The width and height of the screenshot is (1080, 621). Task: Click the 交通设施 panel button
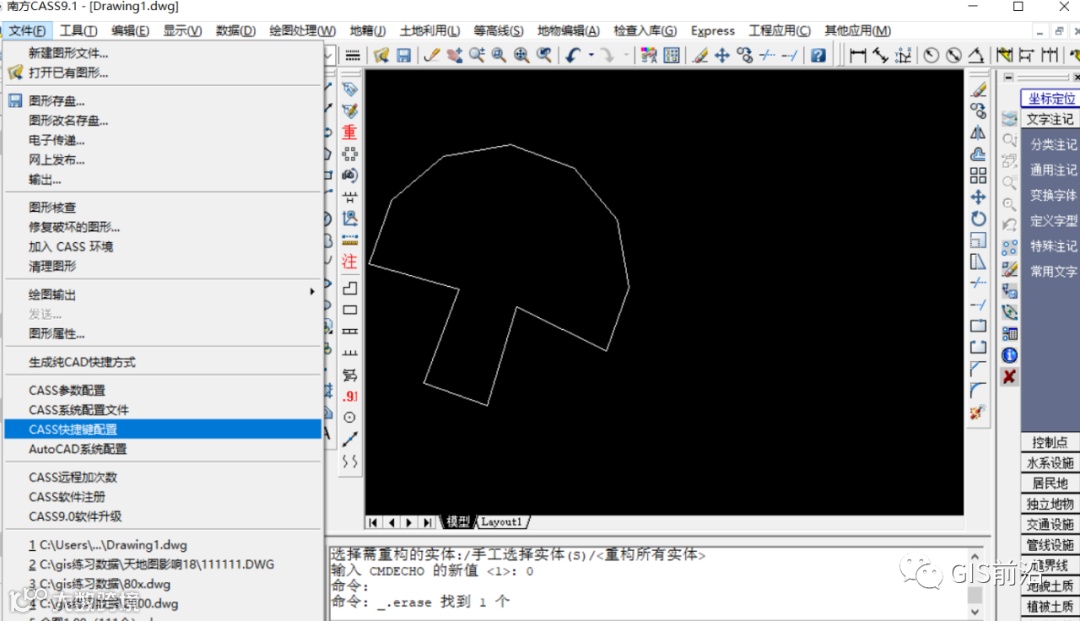point(1050,525)
